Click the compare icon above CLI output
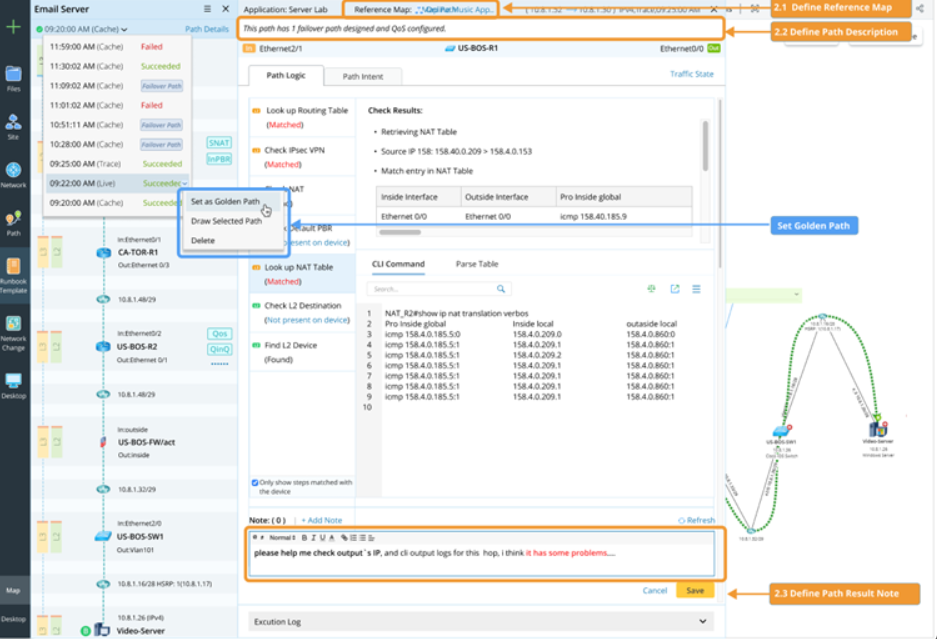Image resolution: width=937 pixels, height=639 pixels. [651, 289]
